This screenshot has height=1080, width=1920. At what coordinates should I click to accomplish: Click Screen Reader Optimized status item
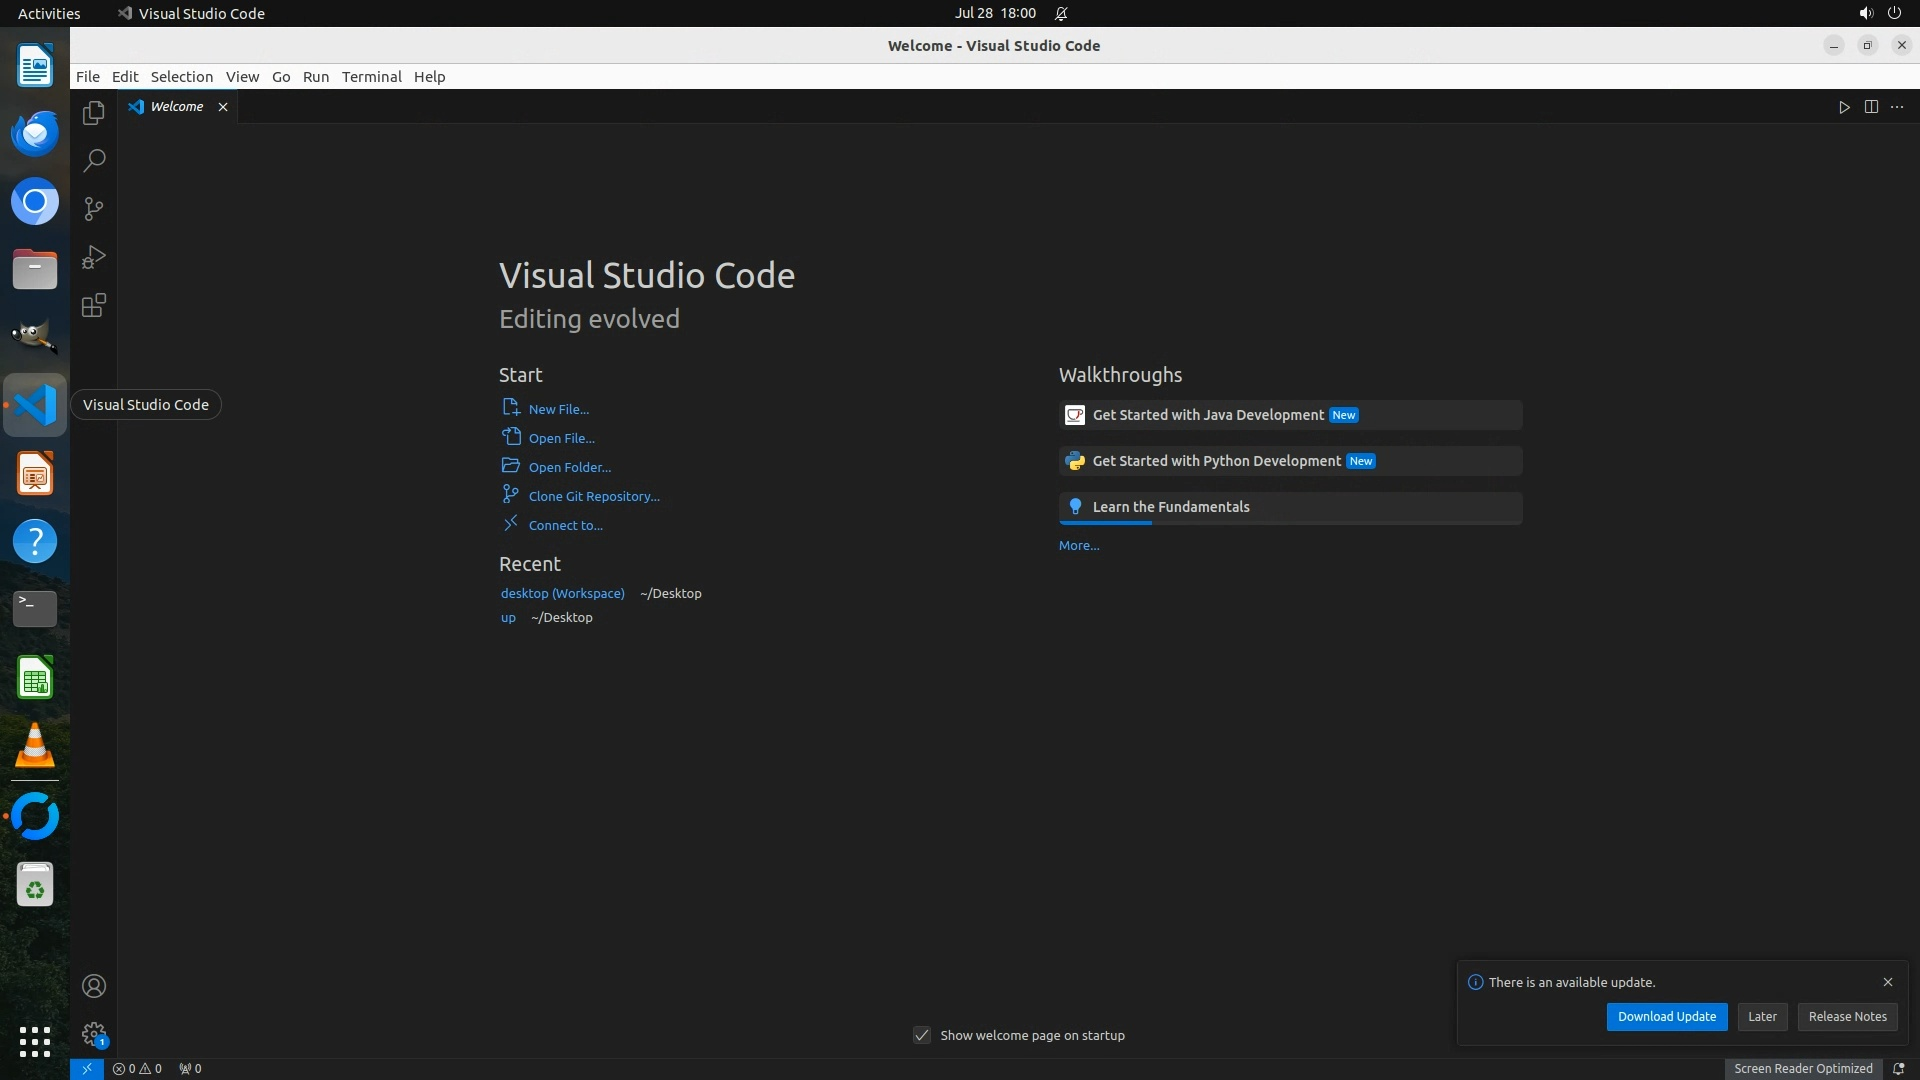1803,1068
